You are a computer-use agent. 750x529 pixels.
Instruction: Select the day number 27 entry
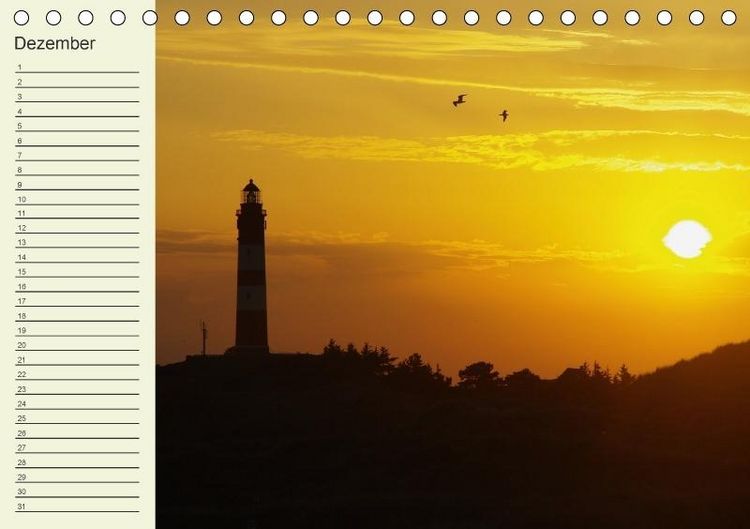pyautogui.click(x=77, y=447)
